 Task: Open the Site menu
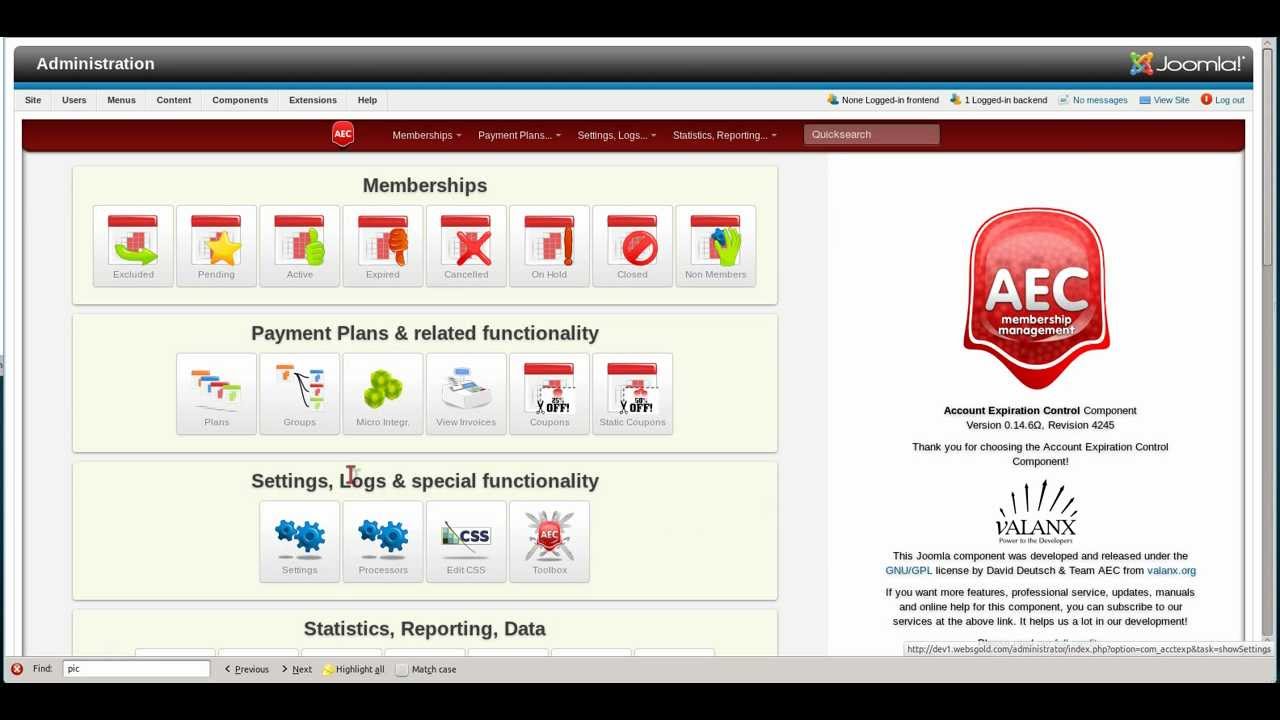[33, 100]
